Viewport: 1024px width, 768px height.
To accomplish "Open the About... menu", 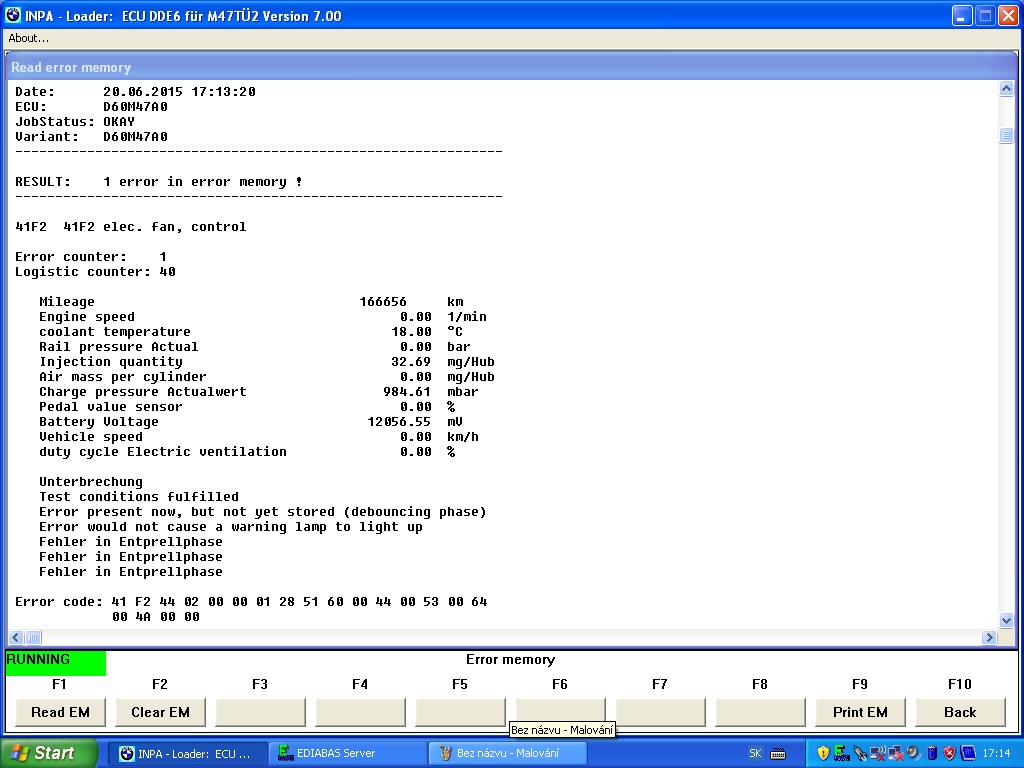I will click(29, 38).
